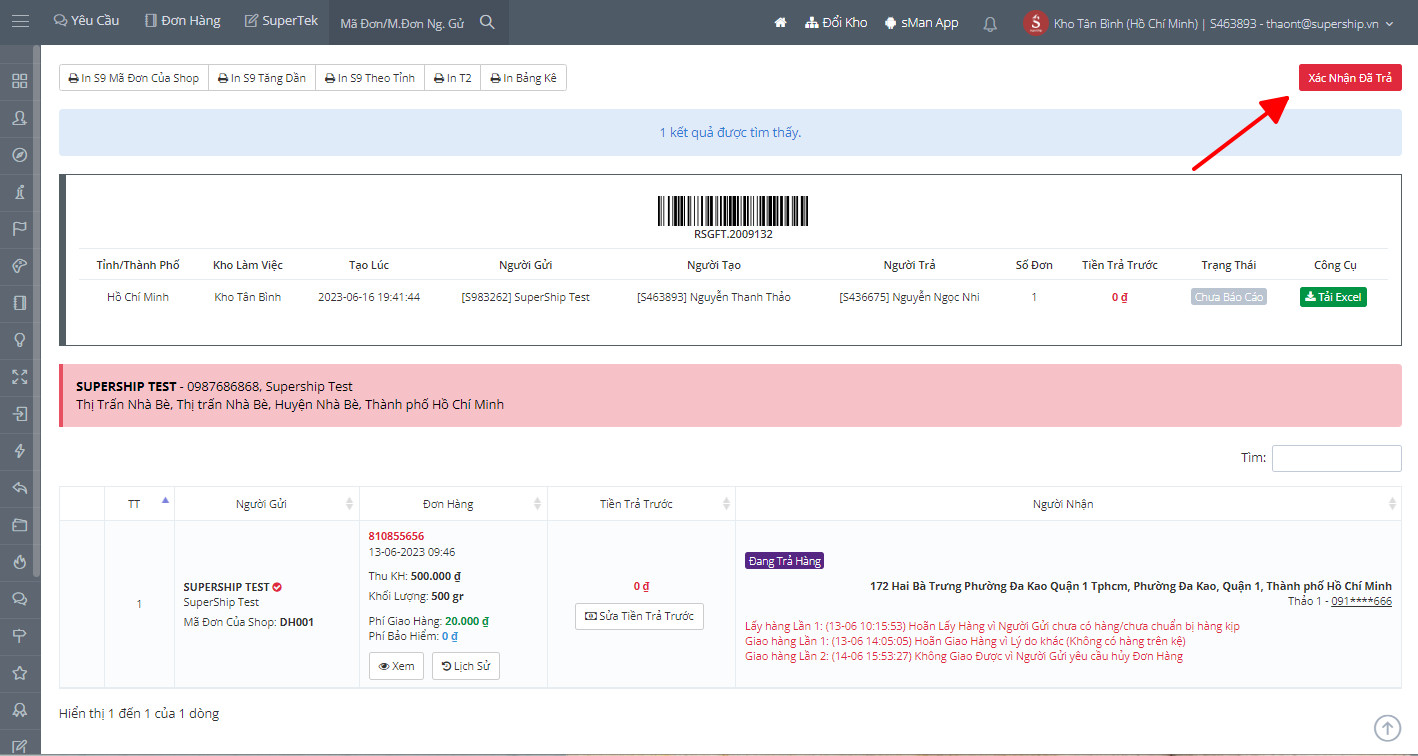Click sender [S983262] SuperShip Test

pyautogui.click(x=525, y=297)
